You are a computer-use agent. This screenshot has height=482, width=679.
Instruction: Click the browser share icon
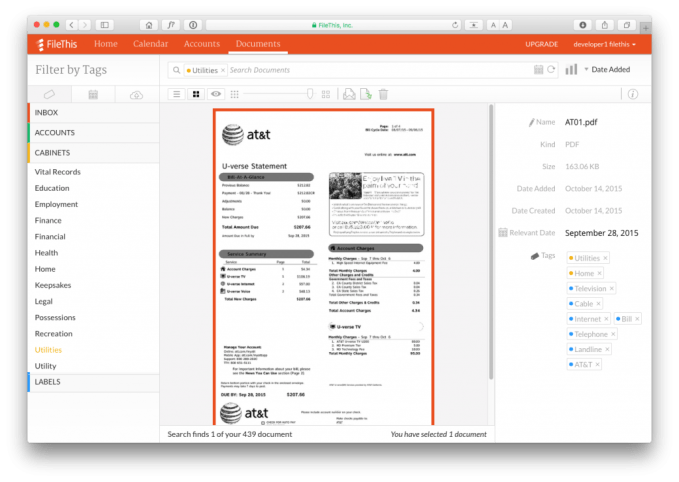605,25
